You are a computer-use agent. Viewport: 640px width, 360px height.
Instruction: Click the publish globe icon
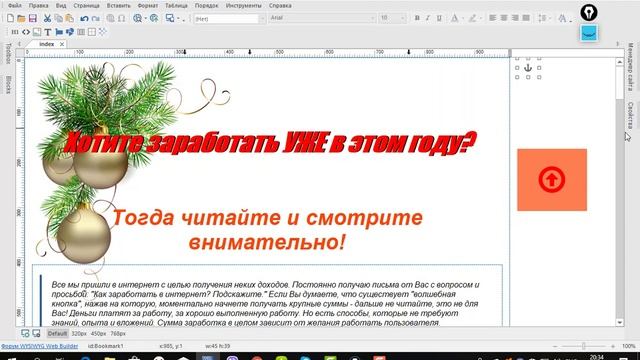pos(154,18)
